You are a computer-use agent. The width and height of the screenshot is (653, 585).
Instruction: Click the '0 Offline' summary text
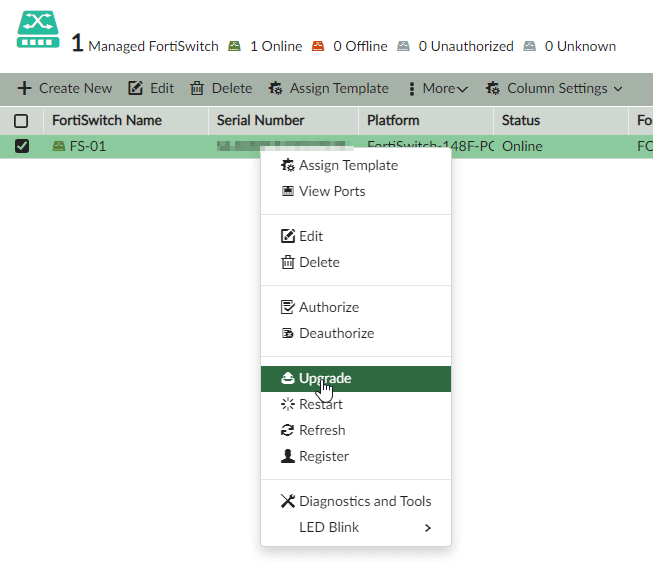(360, 46)
